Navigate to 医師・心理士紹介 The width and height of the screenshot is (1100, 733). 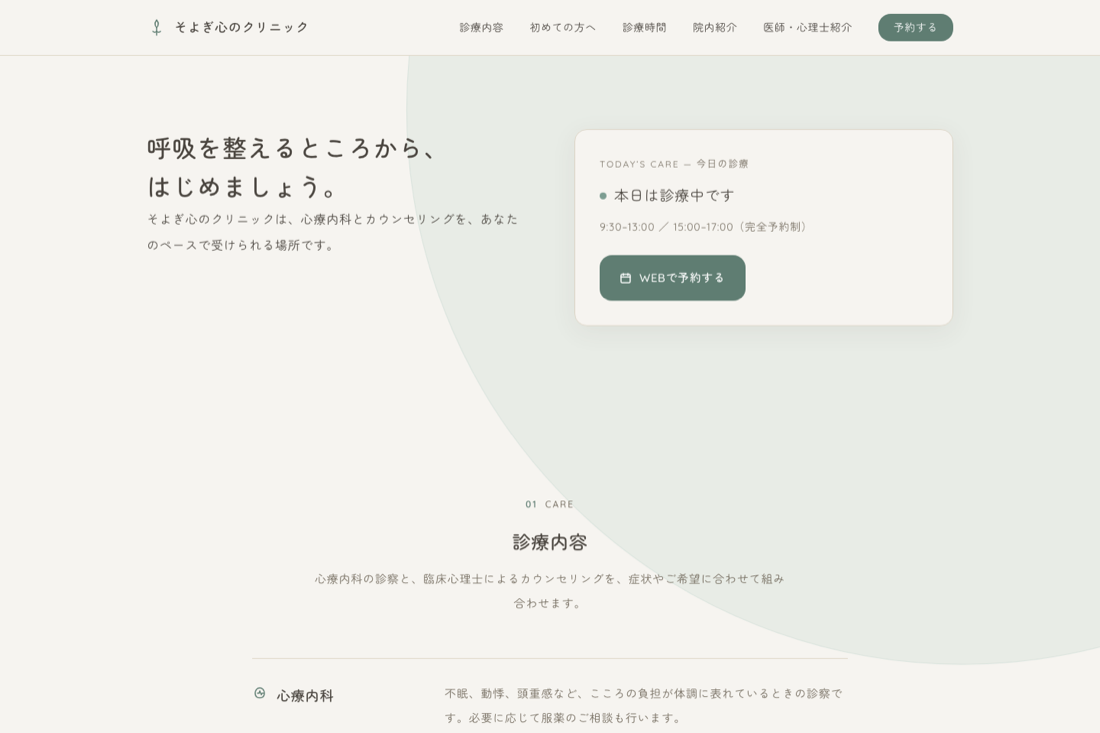[x=807, y=27]
